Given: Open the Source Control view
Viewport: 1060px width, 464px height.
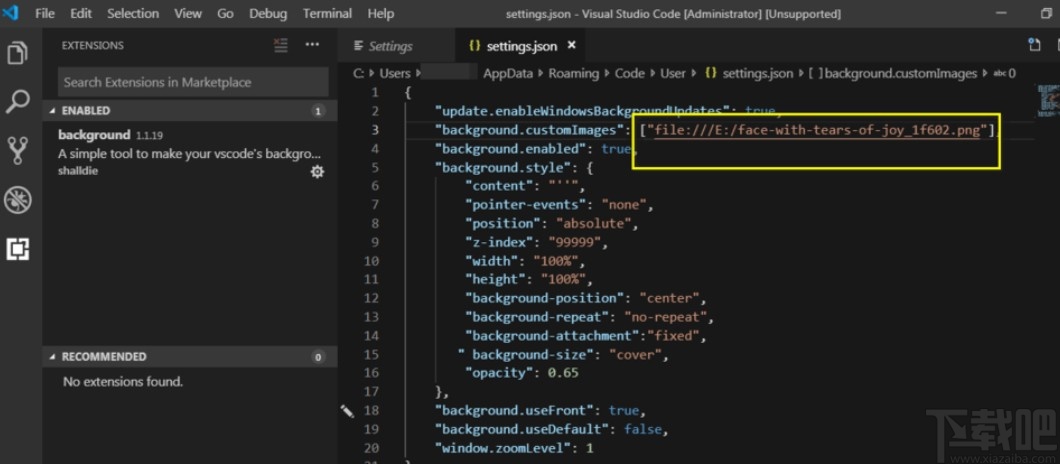Looking at the screenshot, I should pyautogui.click(x=18, y=151).
